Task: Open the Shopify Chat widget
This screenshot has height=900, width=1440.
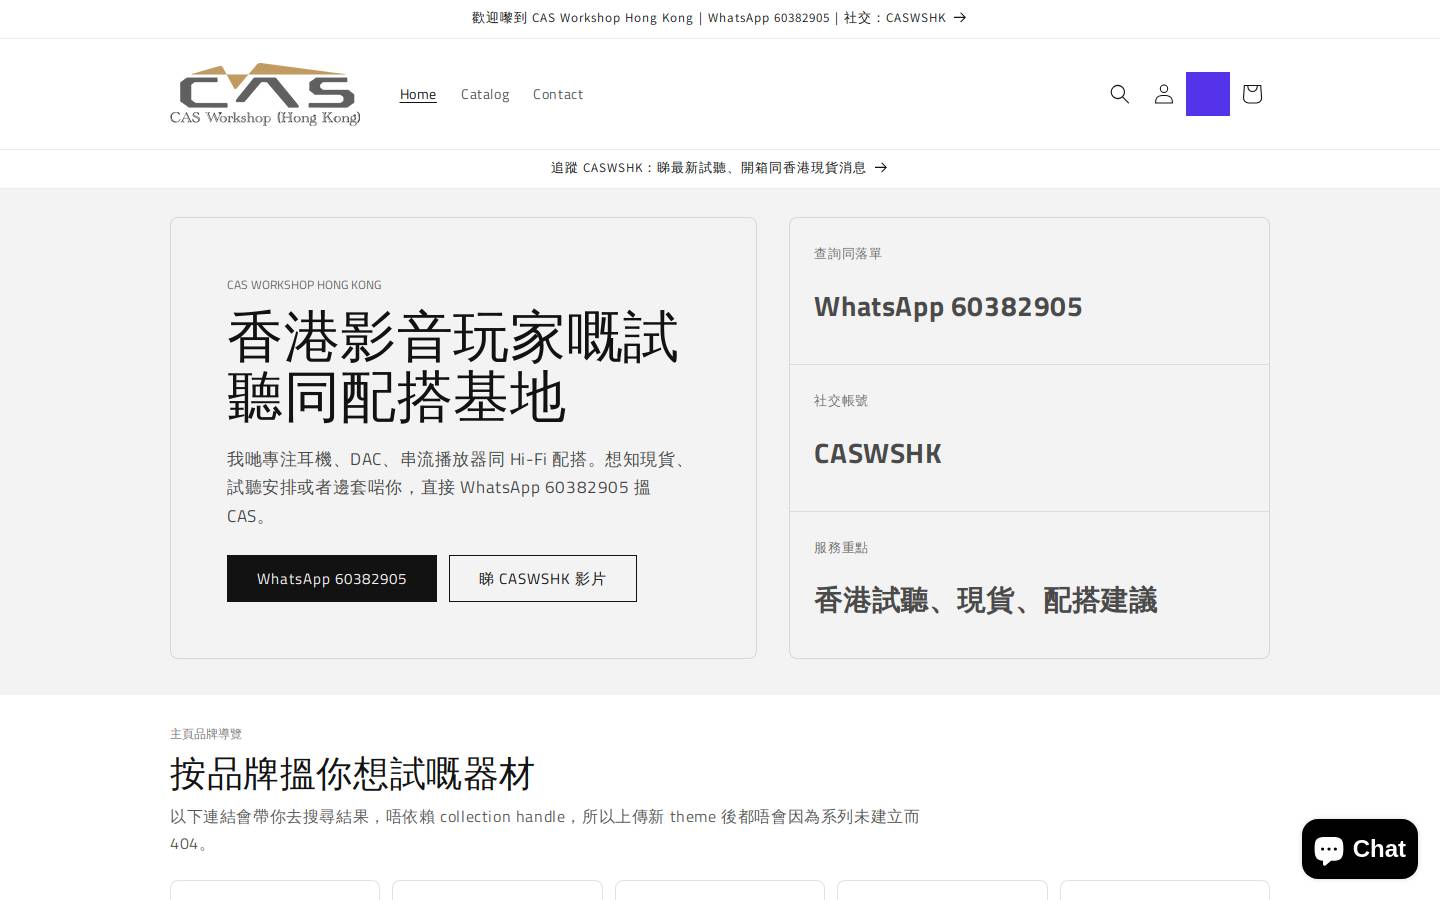Action: click(1360, 849)
